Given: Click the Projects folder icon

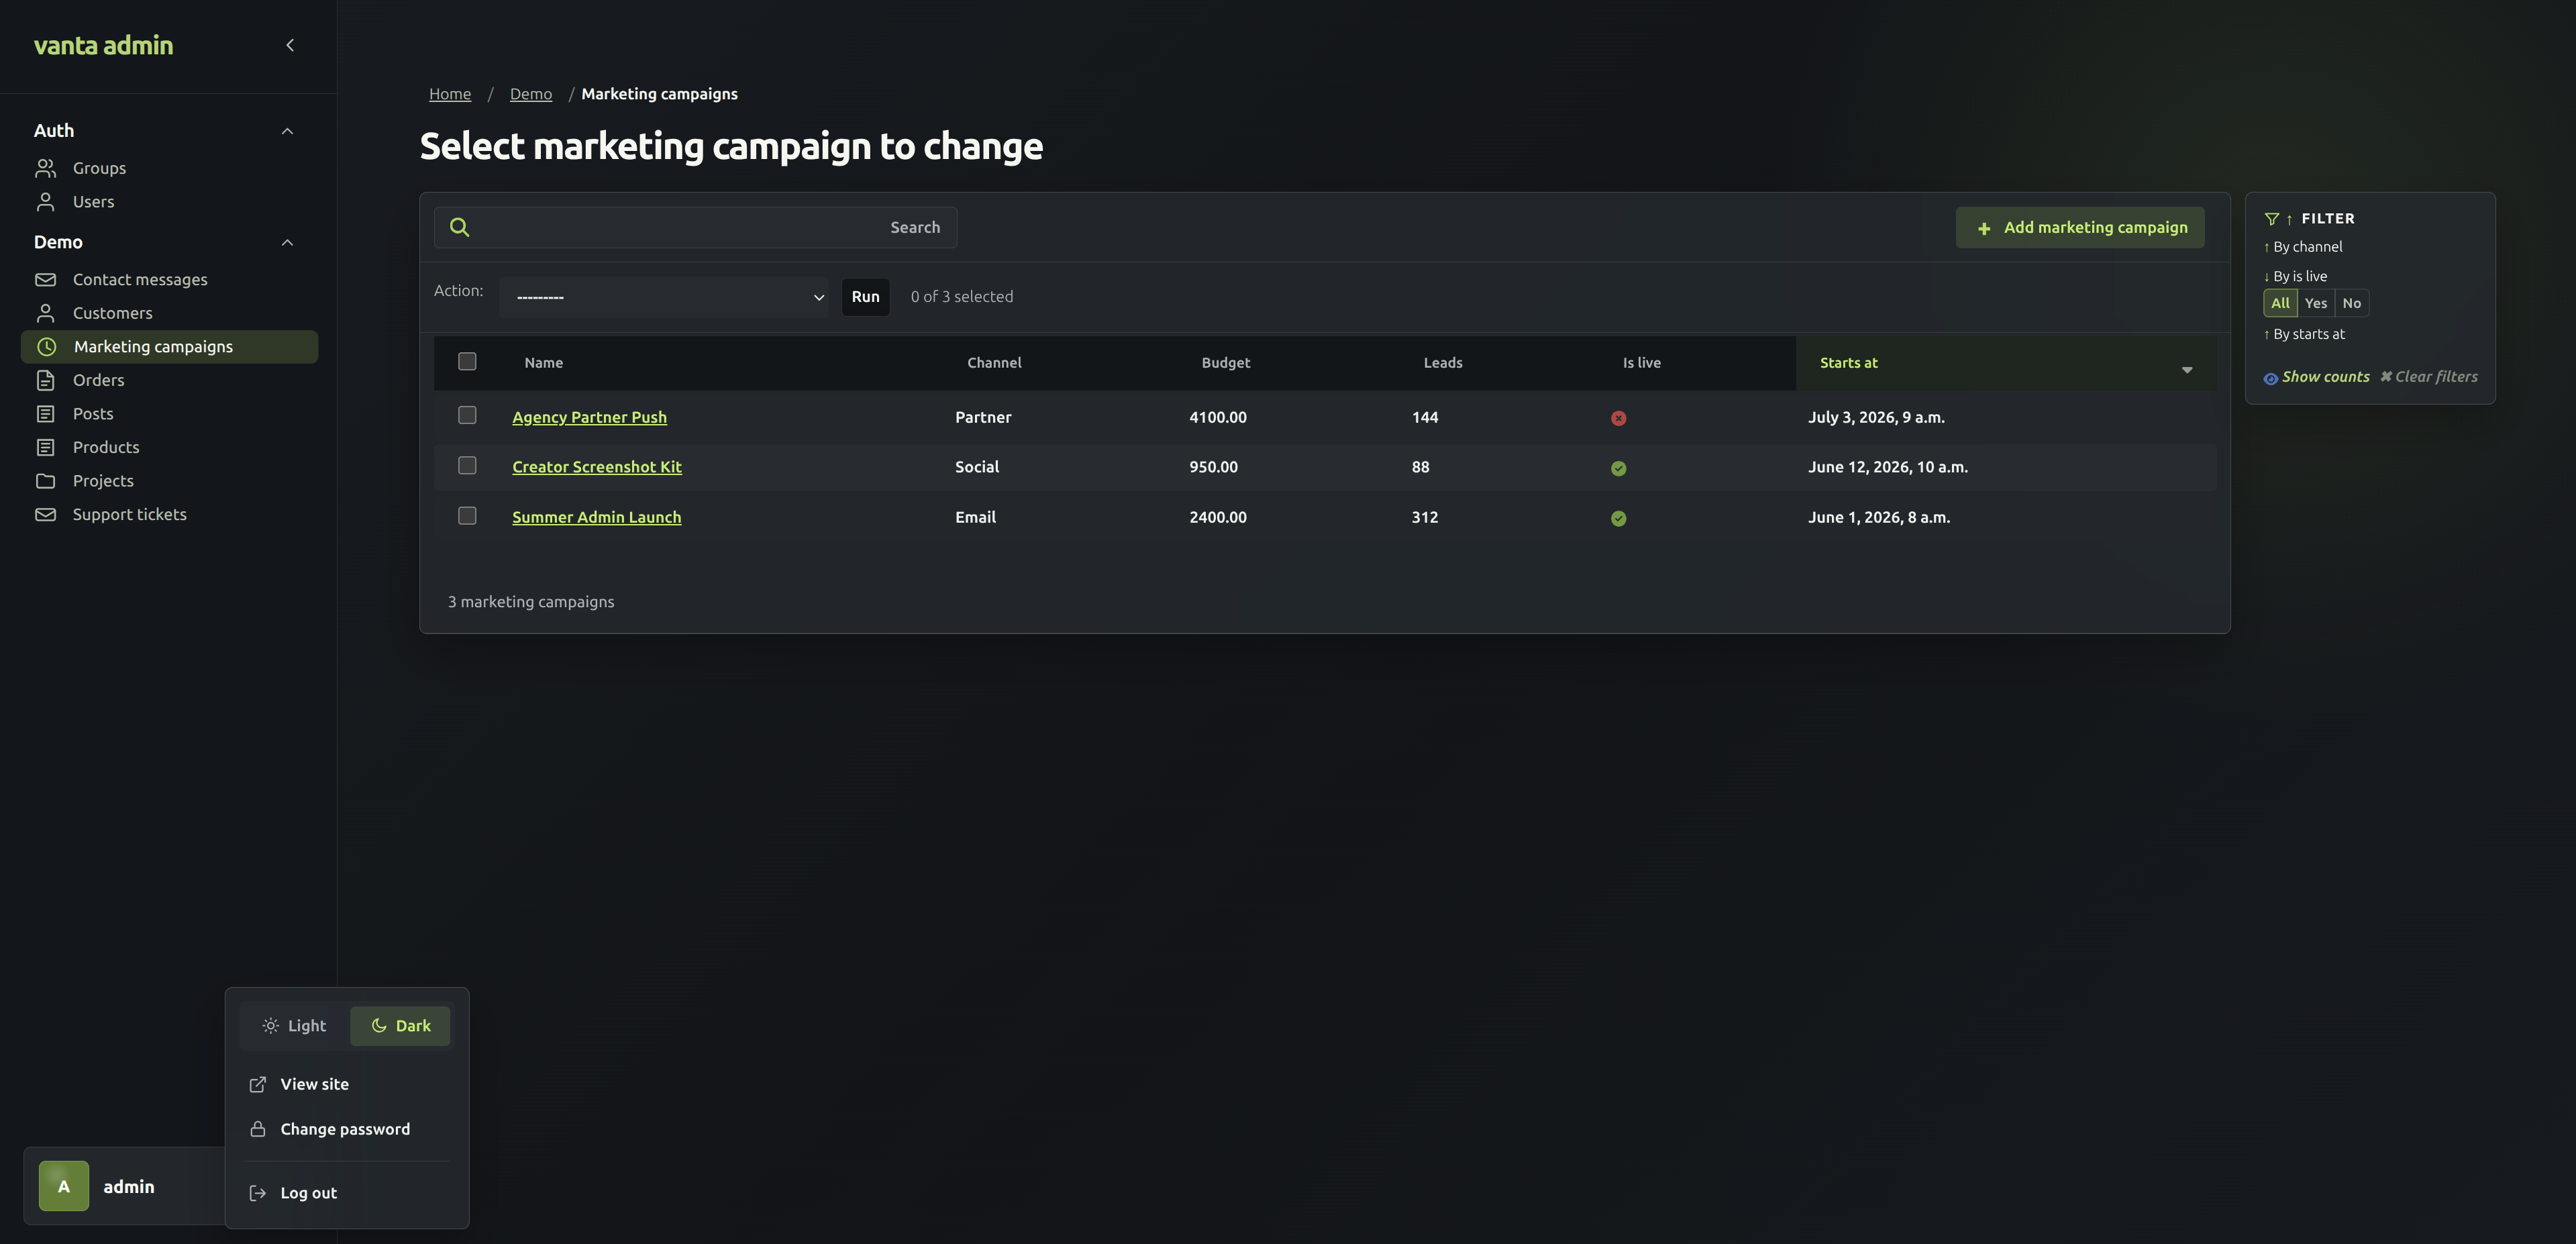Looking at the screenshot, I should [45, 481].
